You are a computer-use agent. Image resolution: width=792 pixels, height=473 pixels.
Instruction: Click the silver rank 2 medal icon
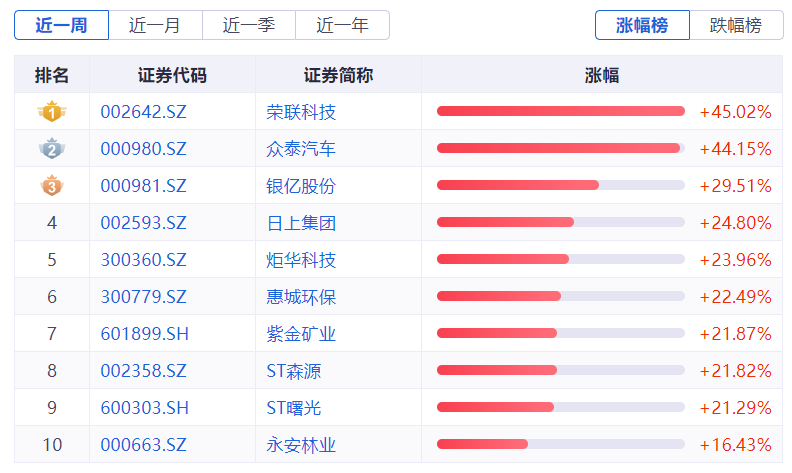tap(52, 149)
